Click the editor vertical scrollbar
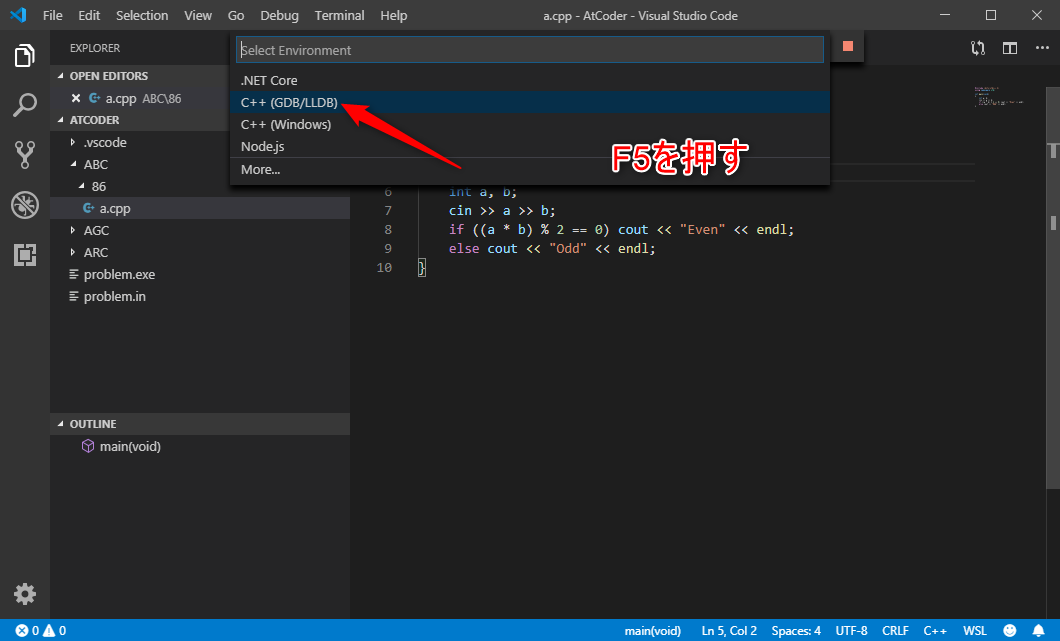 1053,287
